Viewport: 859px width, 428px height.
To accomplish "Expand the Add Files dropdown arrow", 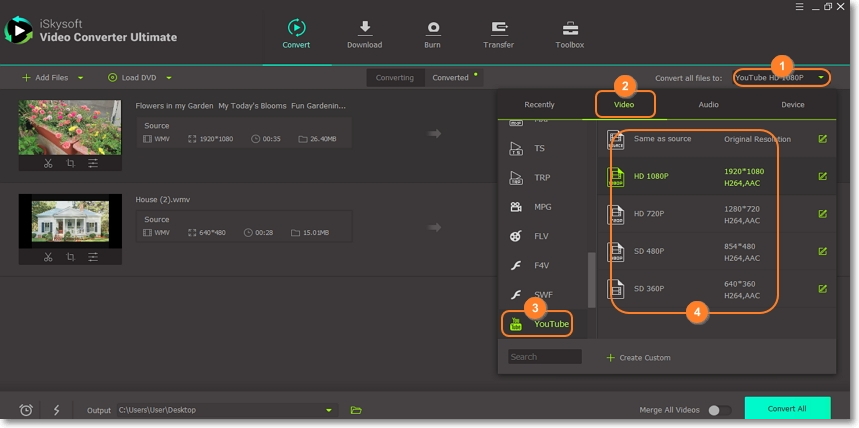I will click(81, 77).
